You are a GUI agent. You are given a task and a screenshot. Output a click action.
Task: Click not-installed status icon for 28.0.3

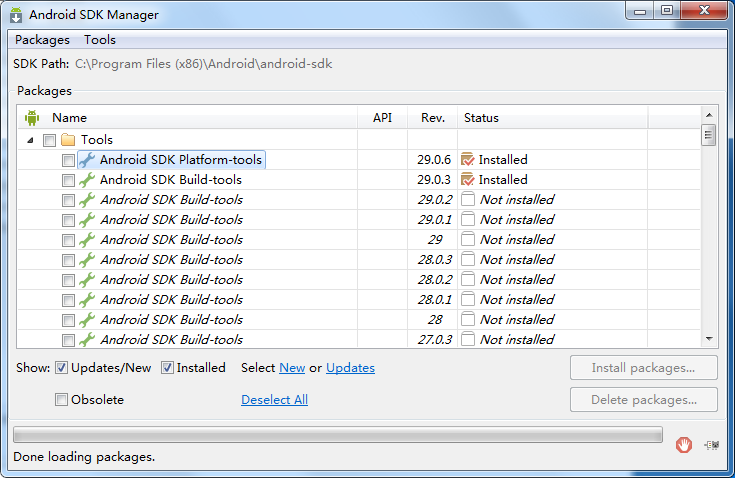point(468,260)
